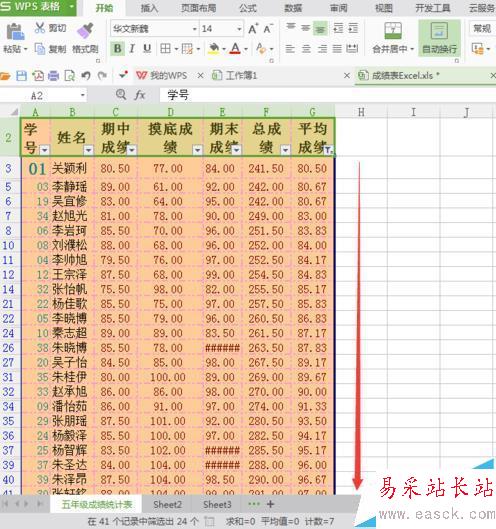Open the 审阅 ribbon tab
Screen dimensions: 496x529
click(338, 8)
